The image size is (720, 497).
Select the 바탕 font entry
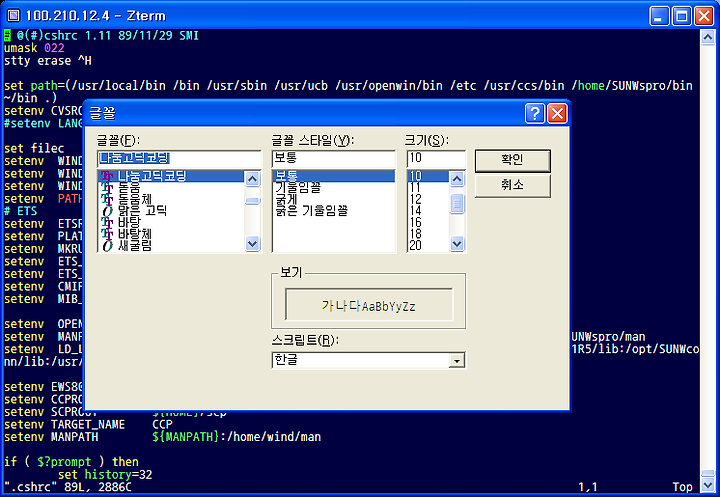129,222
